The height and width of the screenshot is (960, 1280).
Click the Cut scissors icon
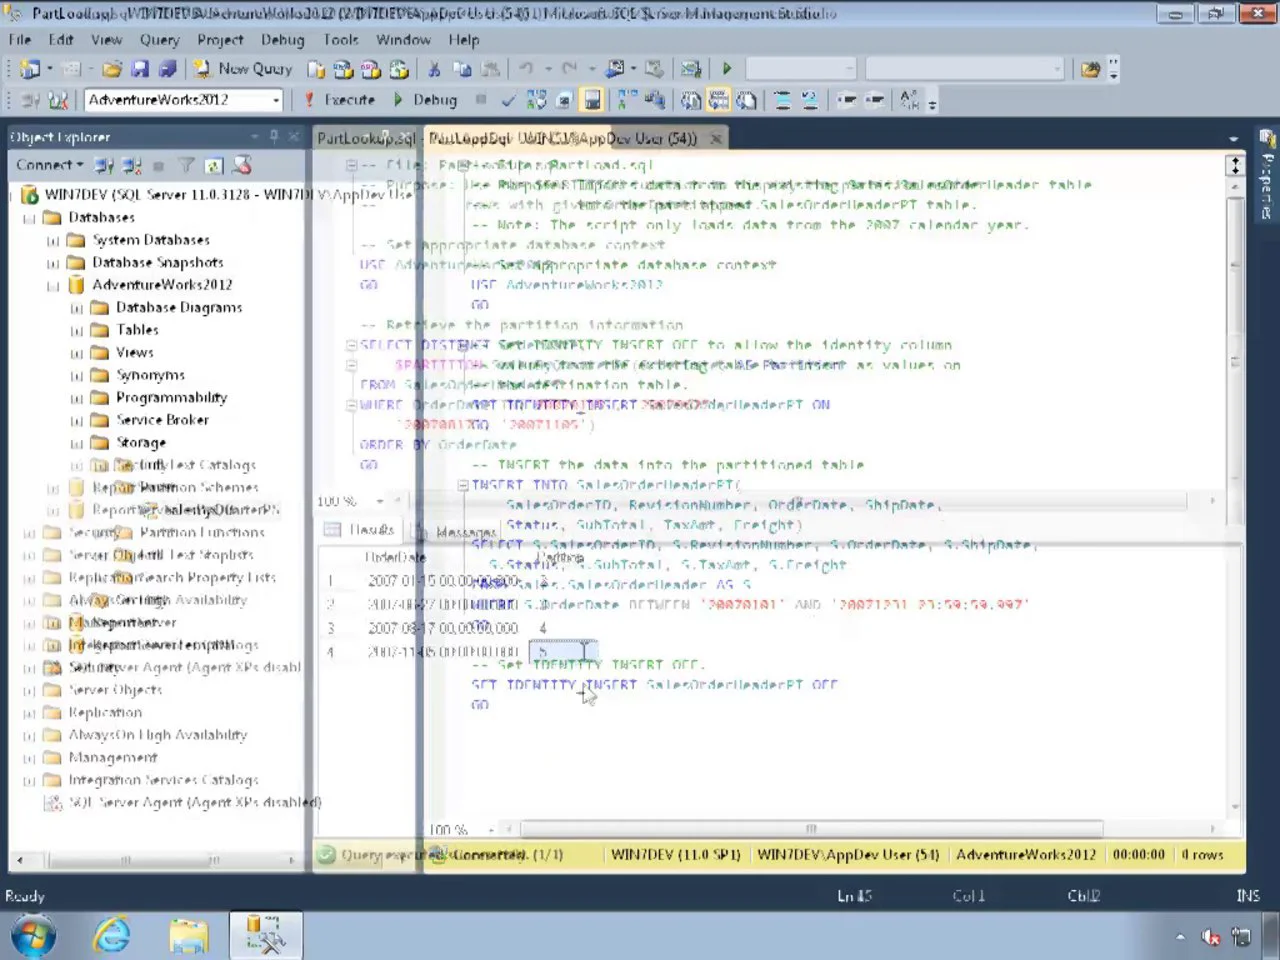(434, 69)
